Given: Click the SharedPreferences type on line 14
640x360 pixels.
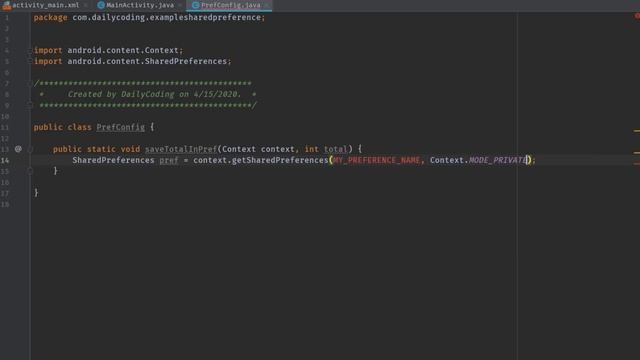Looking at the screenshot, I should click(113, 160).
